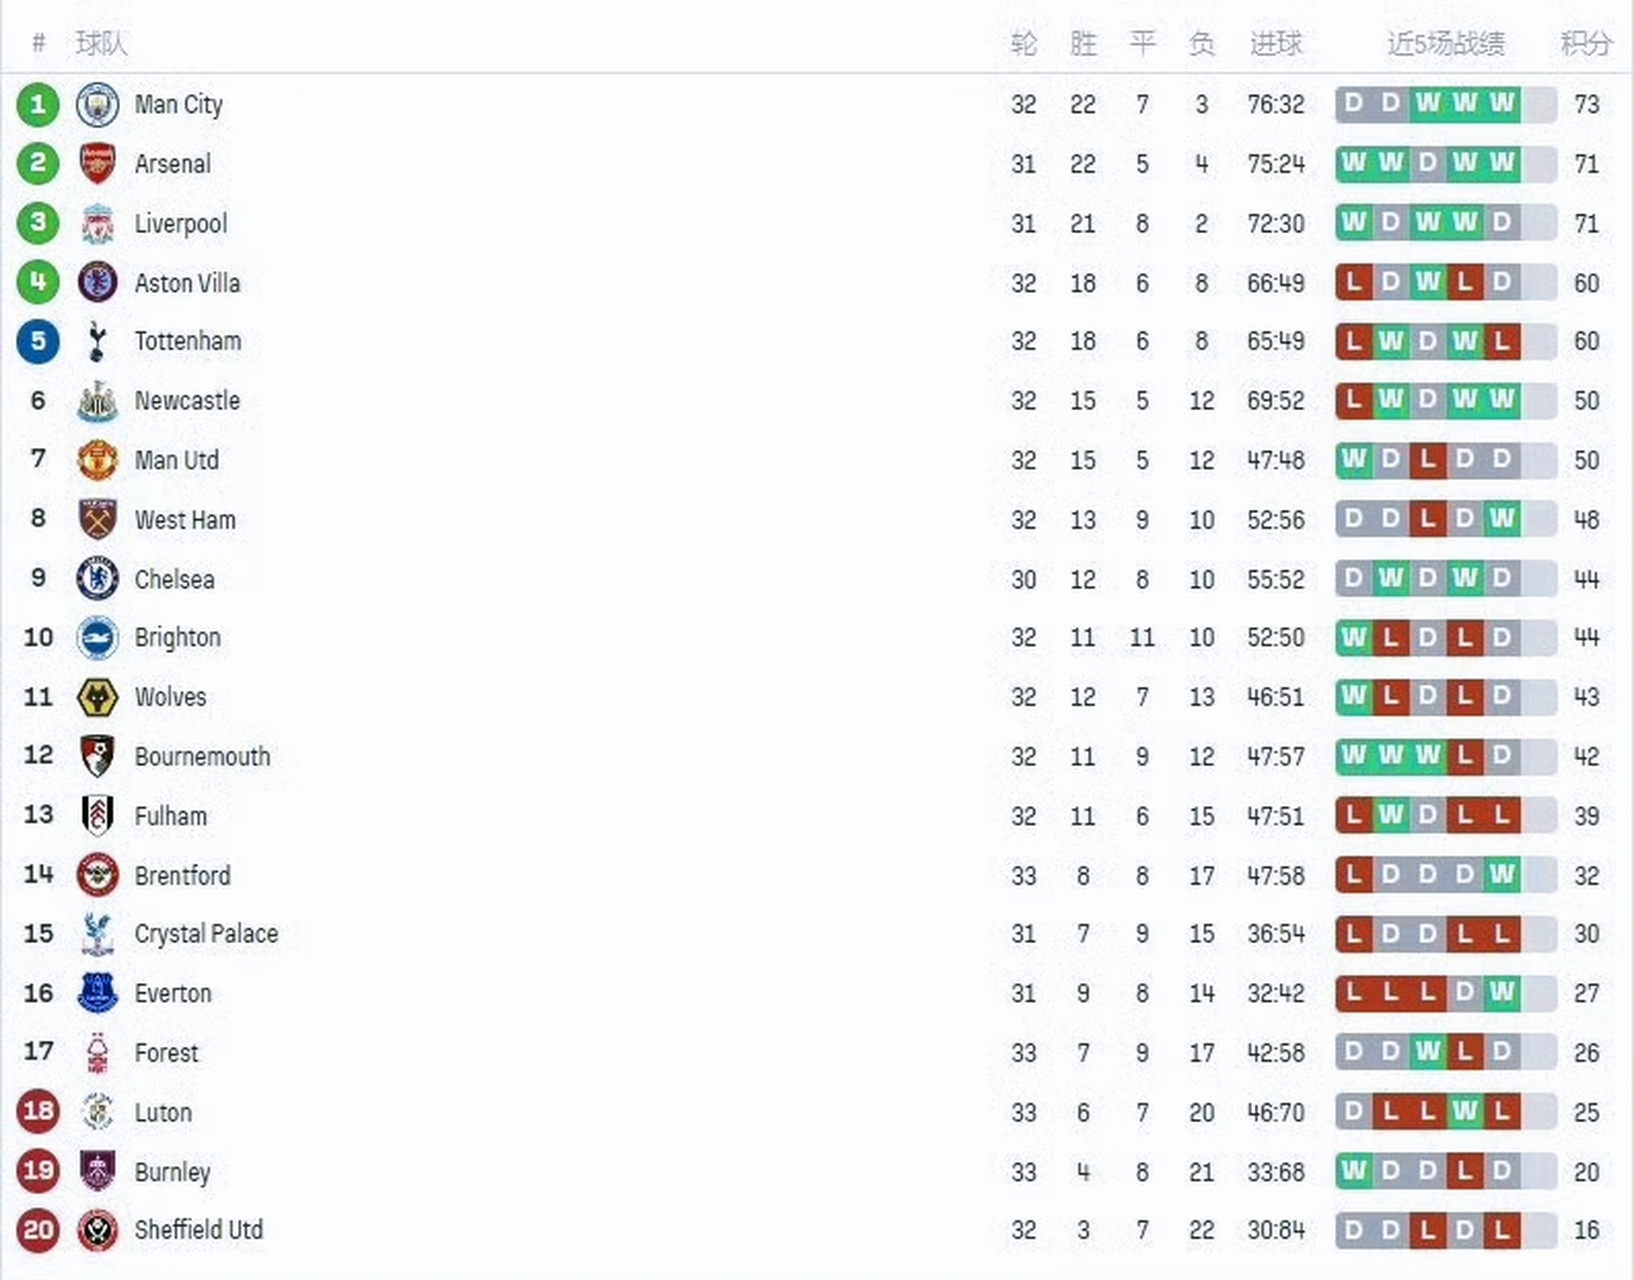Open the Crystal Palace team link

[206, 934]
